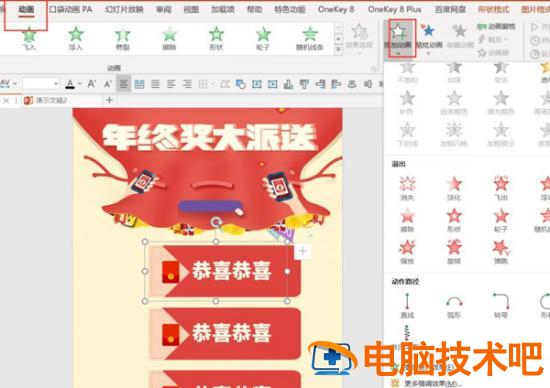Switch to the 幻灯片放映 tab
This screenshot has height=388, width=550.
(124, 9)
